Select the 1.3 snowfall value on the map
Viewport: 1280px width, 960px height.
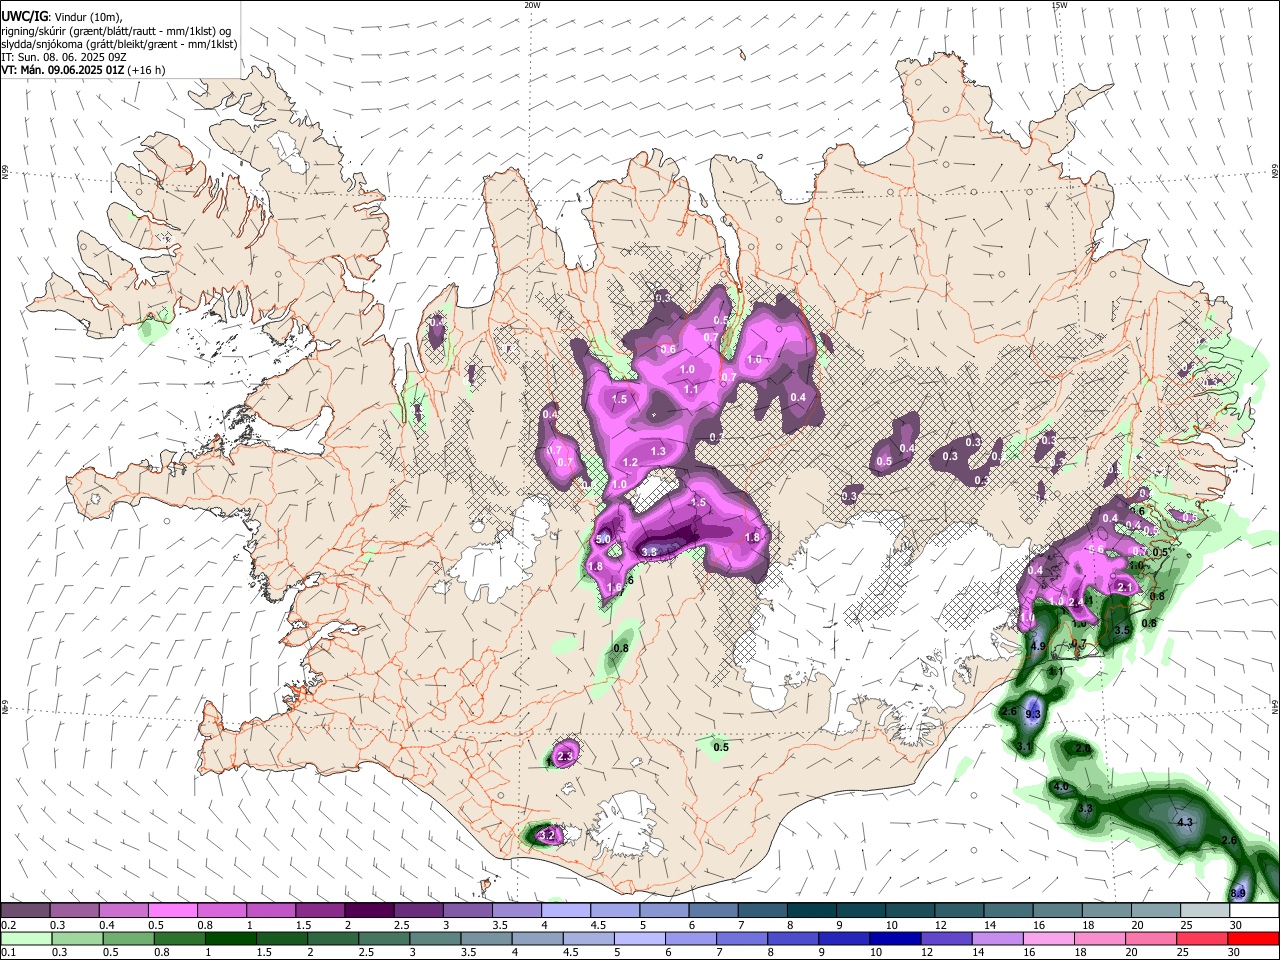(658, 452)
